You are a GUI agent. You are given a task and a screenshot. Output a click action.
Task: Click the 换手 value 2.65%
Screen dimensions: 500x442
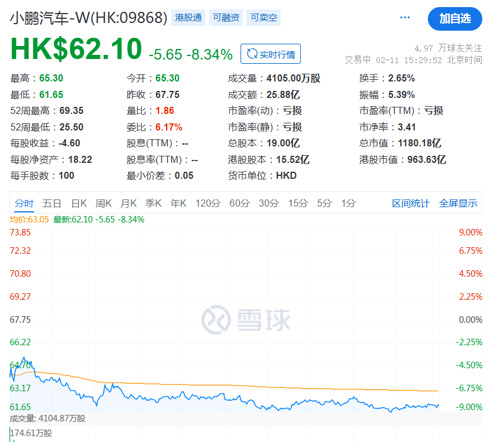pyautogui.click(x=401, y=78)
